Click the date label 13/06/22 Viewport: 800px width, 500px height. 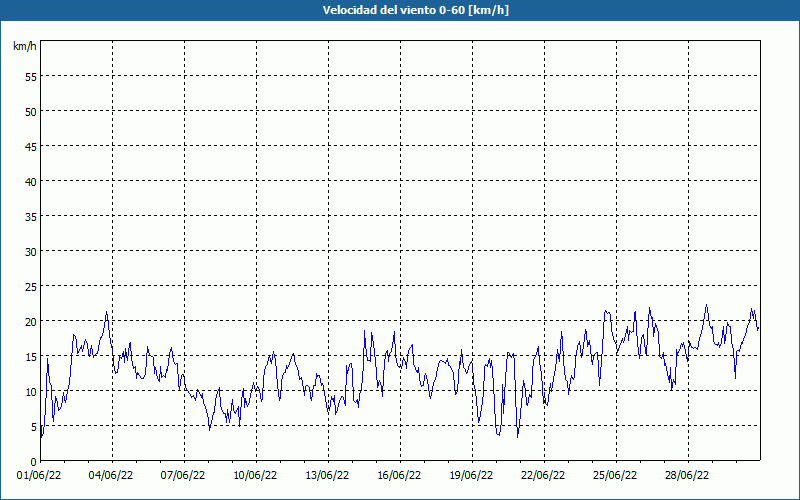click(x=327, y=476)
